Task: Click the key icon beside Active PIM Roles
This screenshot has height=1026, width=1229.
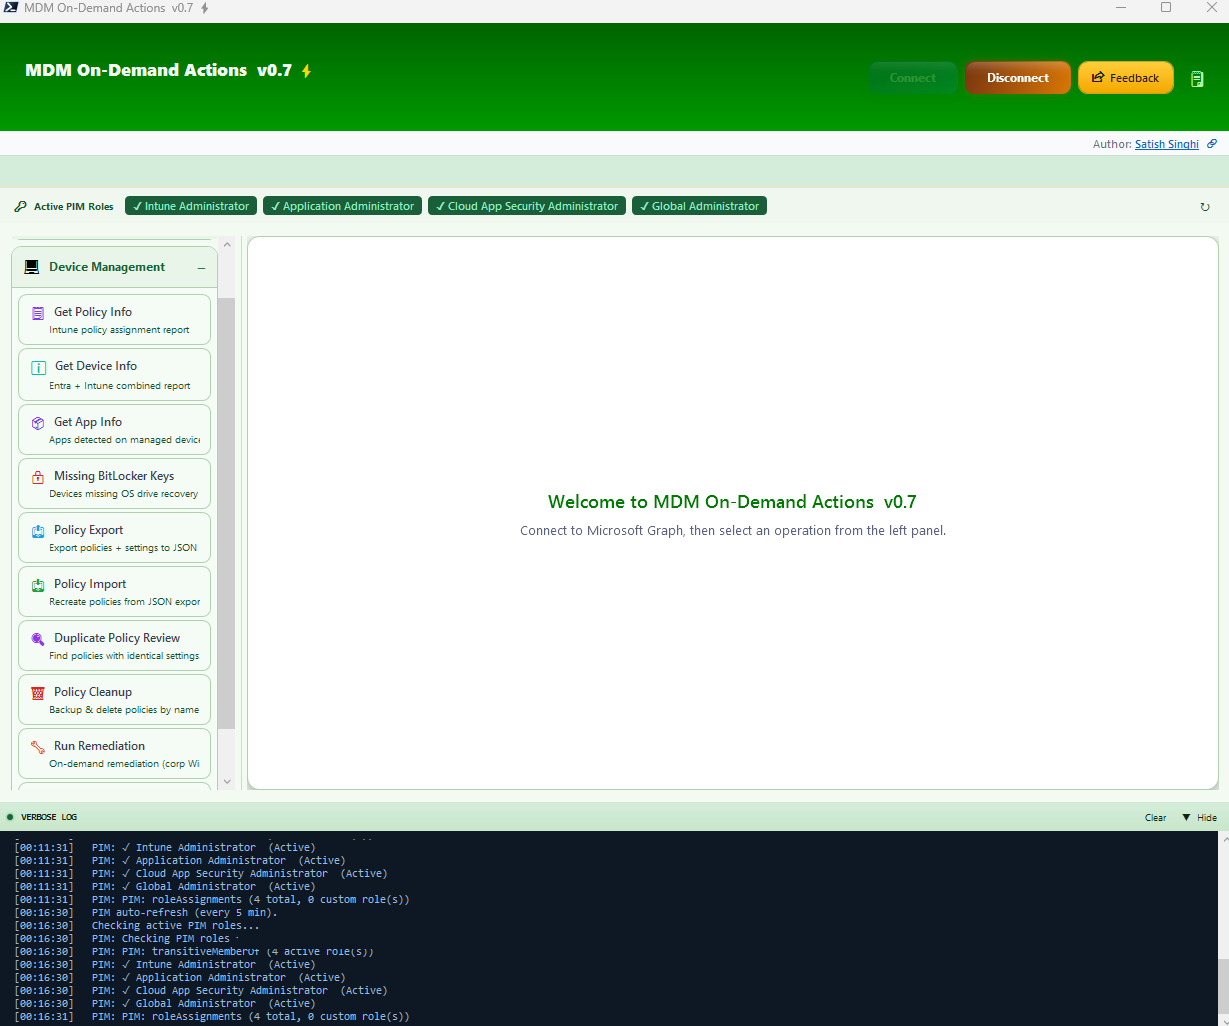Action: coord(20,207)
